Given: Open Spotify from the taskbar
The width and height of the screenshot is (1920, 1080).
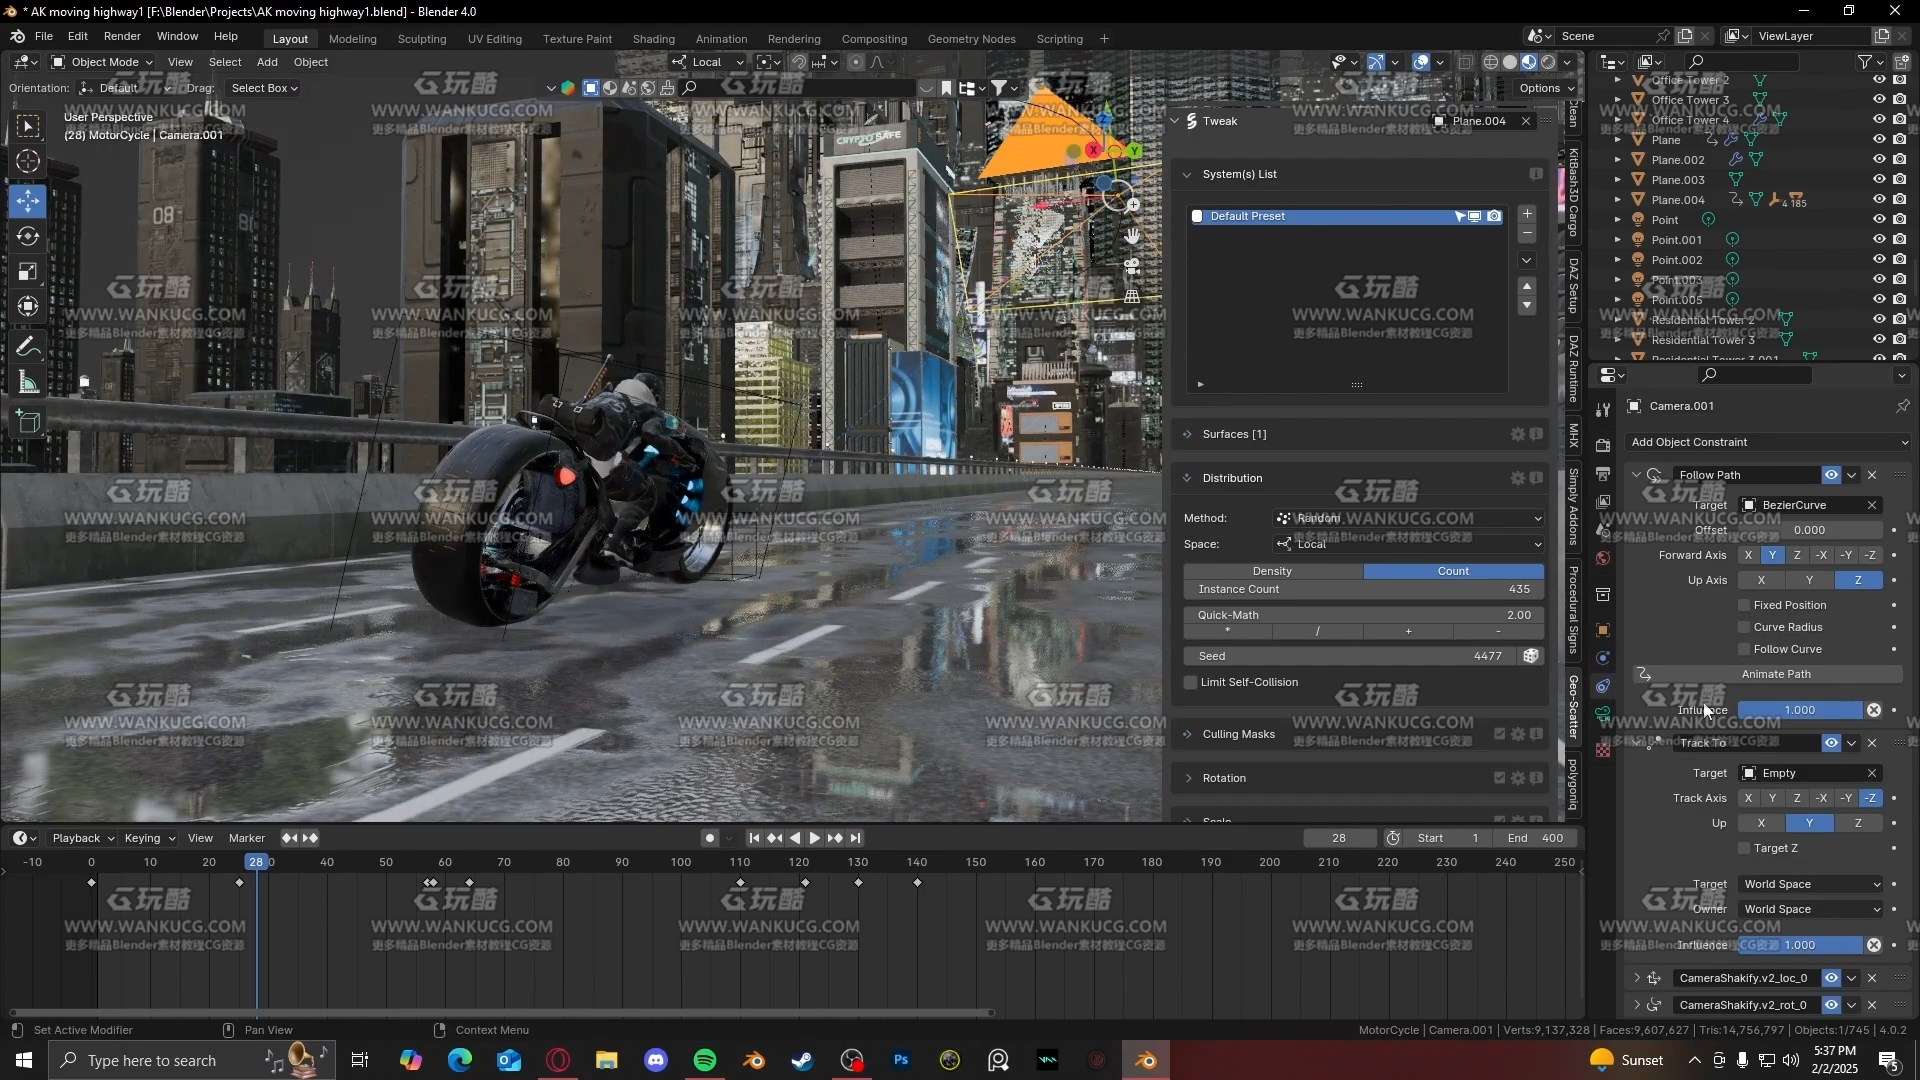Looking at the screenshot, I should (x=705, y=1060).
